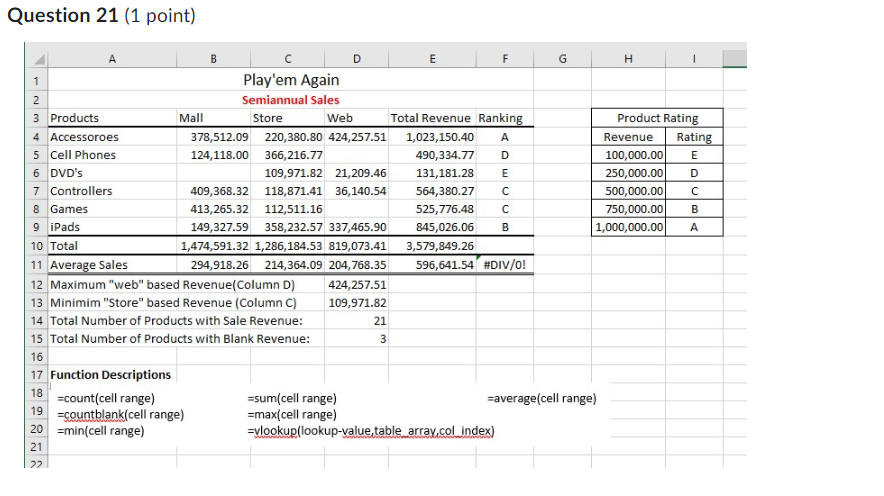The height and width of the screenshot is (496, 884).
Task: Click rating revenue 1,000,000.00
Action: pos(629,227)
